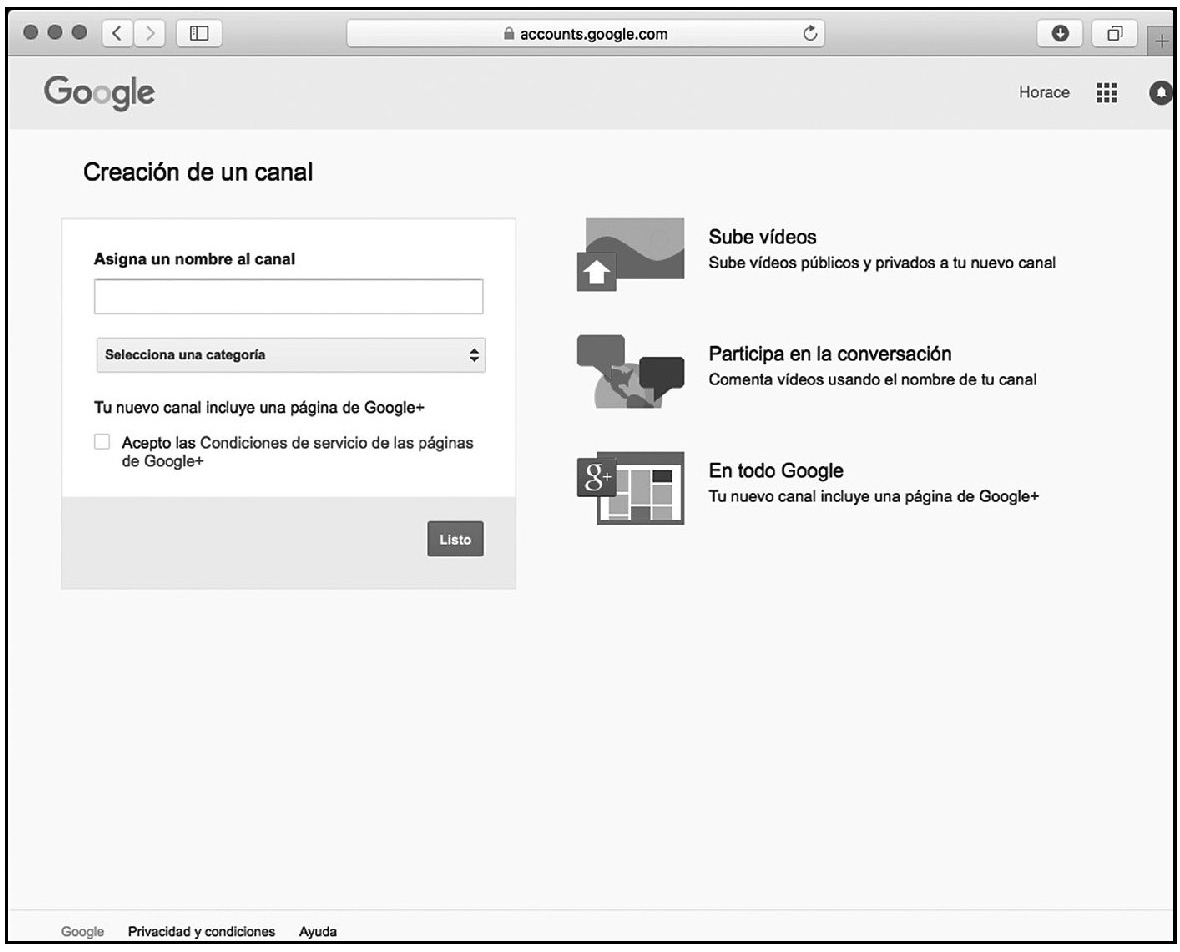Screen dimensions: 1180x952
Task: Click the Listo button
Action: 455,538
